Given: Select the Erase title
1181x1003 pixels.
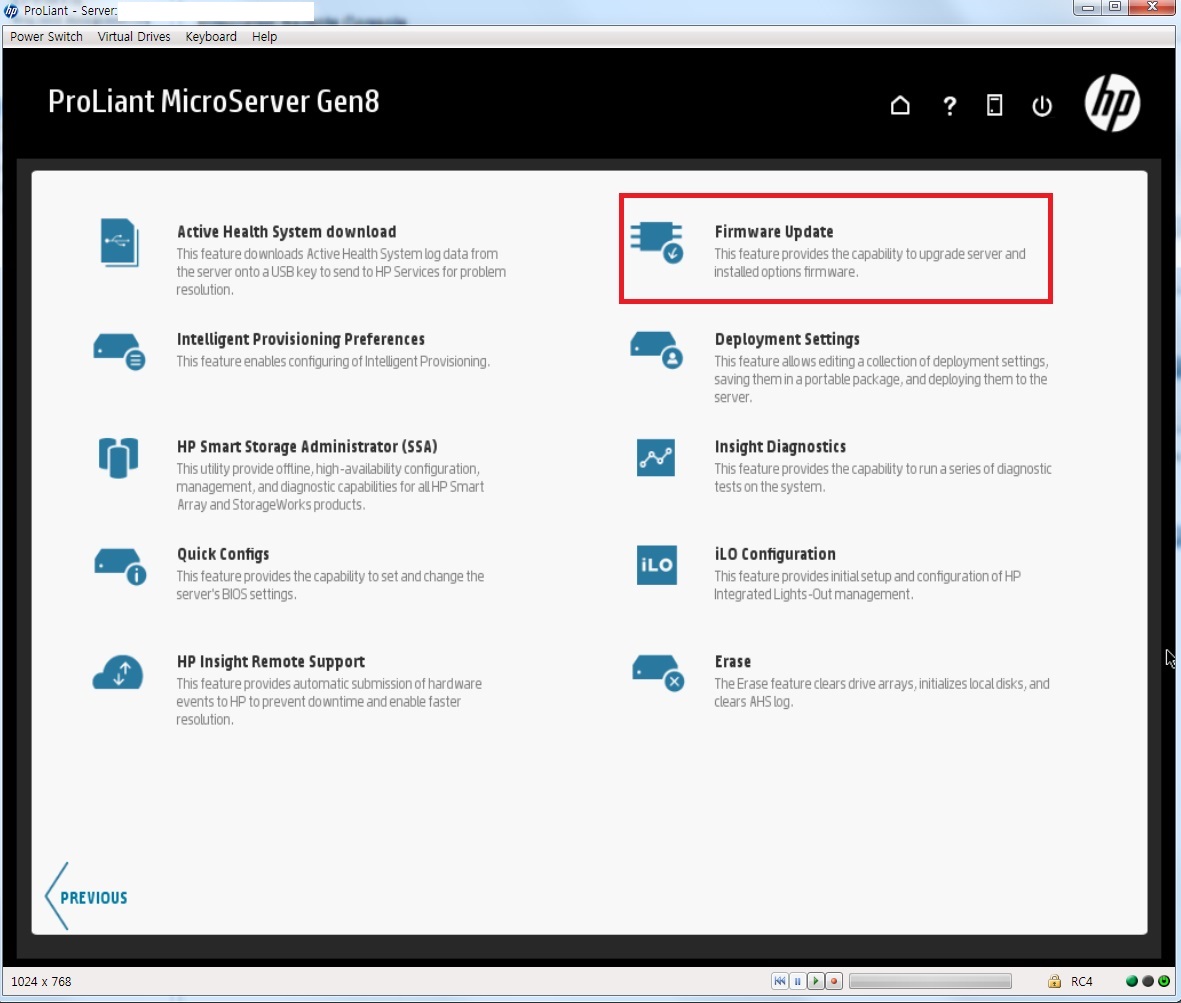Looking at the screenshot, I should 733,662.
